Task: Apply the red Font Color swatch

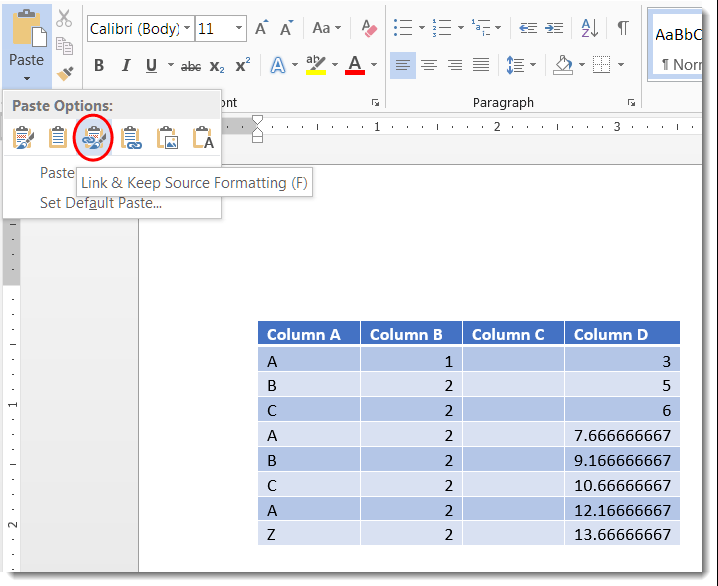Action: pyautogui.click(x=354, y=66)
